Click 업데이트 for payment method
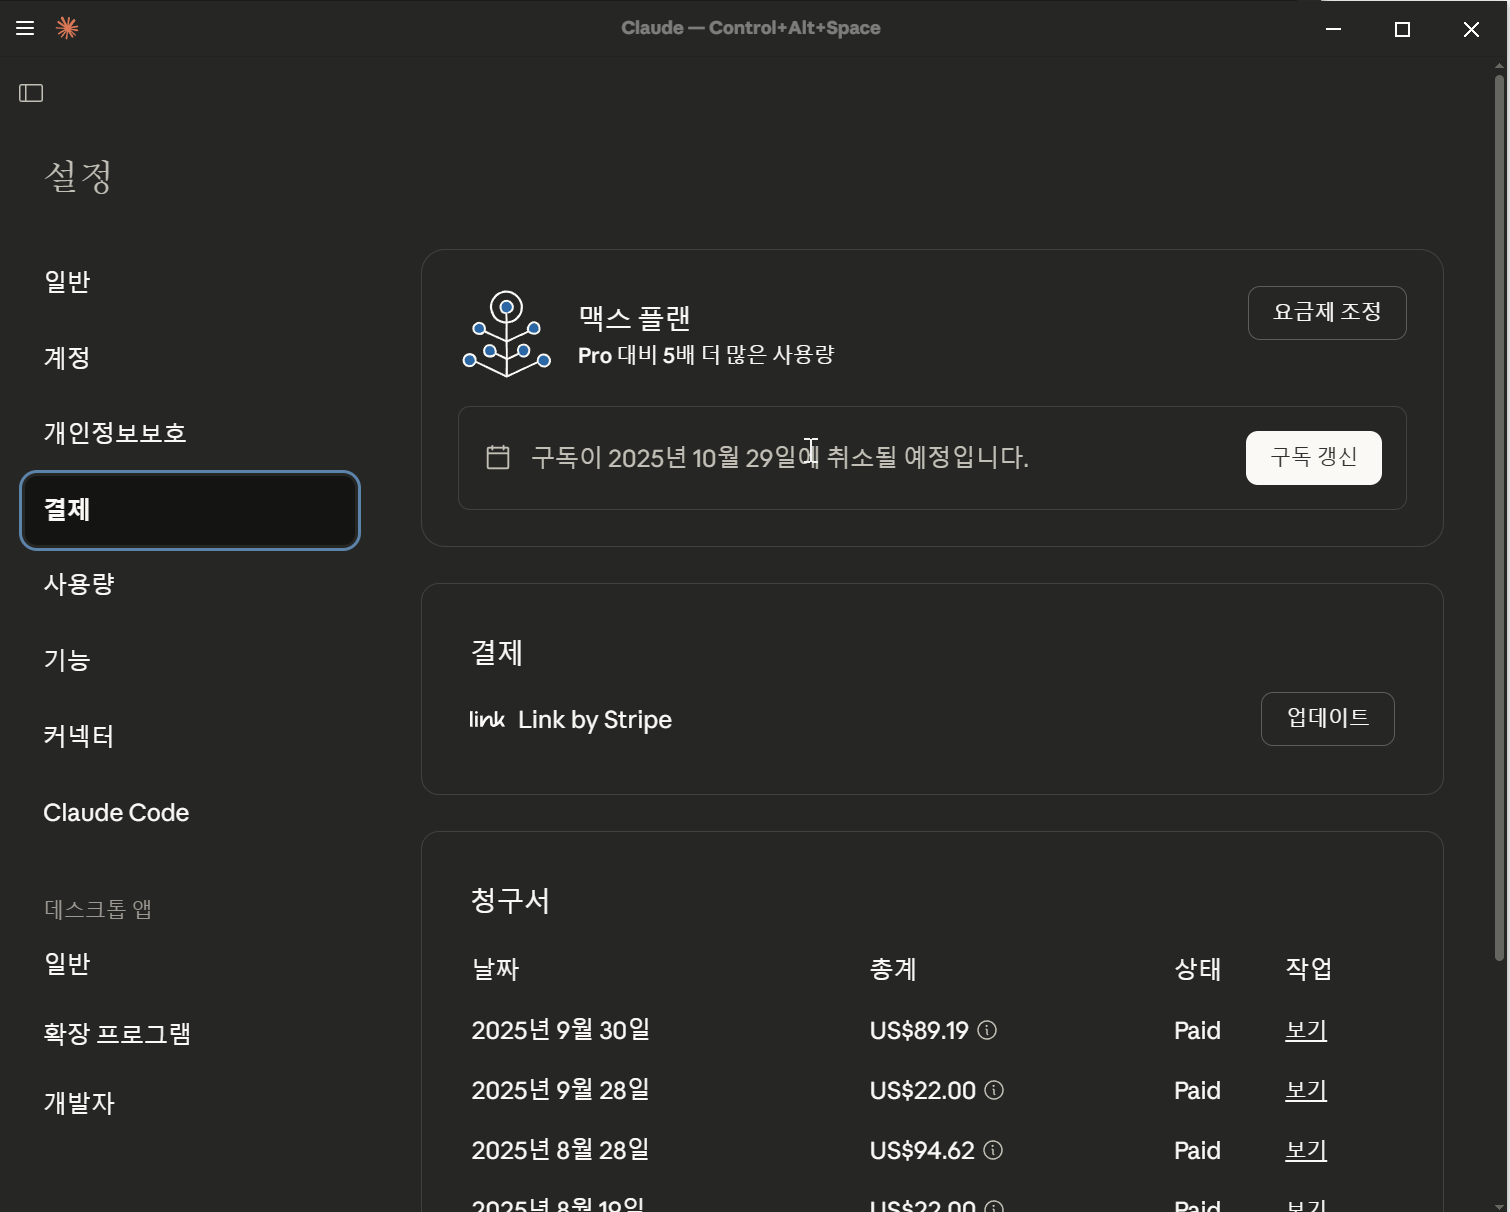1510x1212 pixels. 1328,719
